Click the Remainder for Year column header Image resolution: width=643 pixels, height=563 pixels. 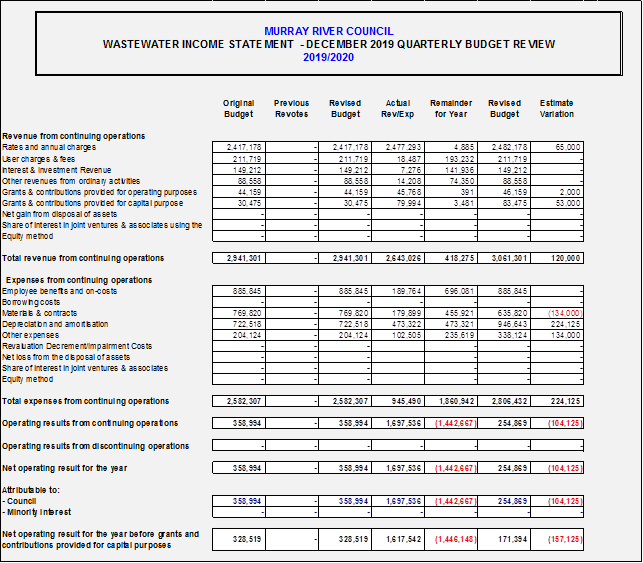tap(451, 108)
